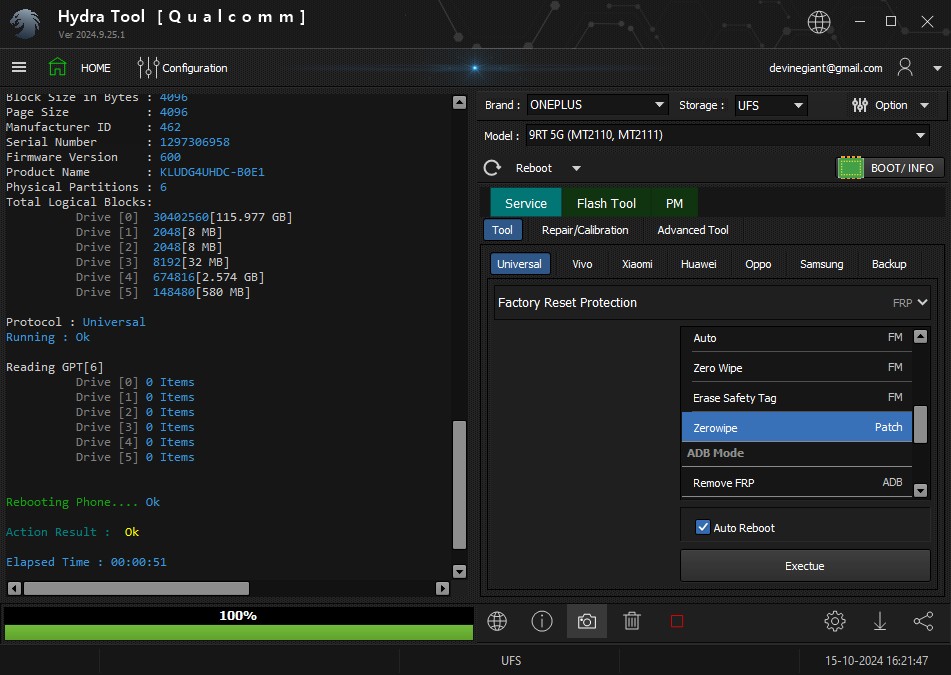Select Zerowipe Patch method

tap(796, 427)
